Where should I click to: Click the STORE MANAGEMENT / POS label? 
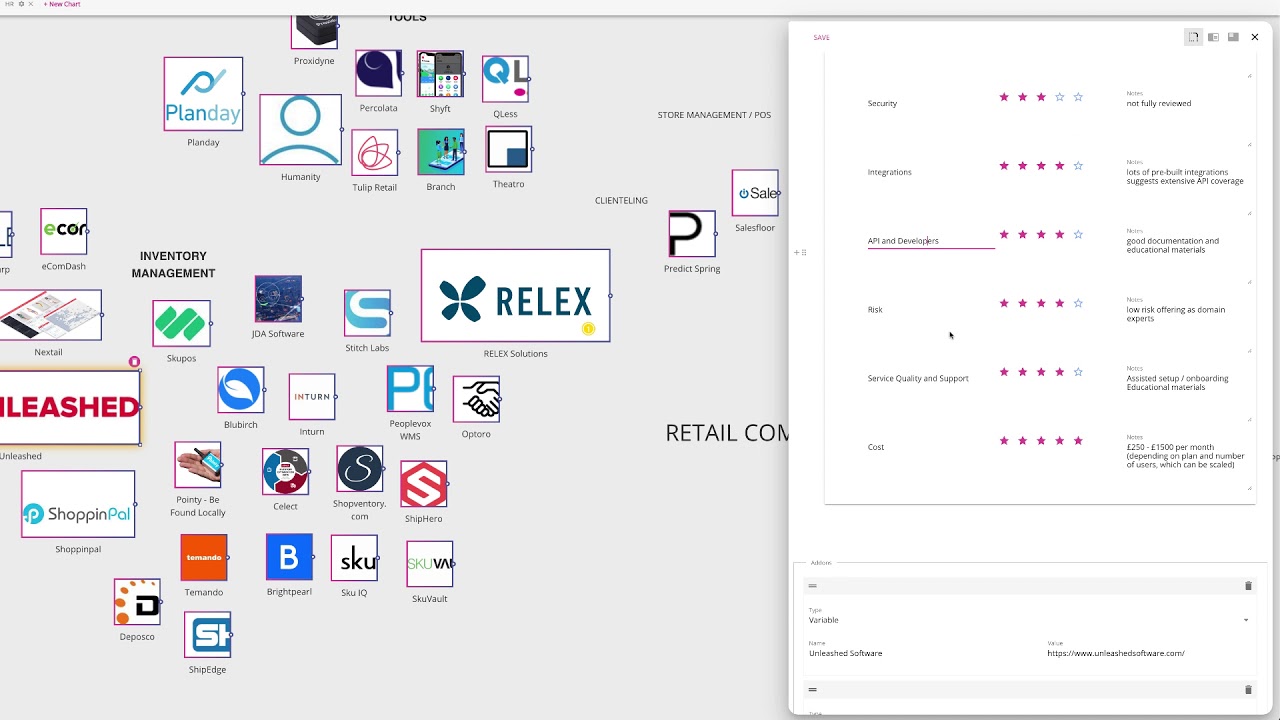(714, 115)
